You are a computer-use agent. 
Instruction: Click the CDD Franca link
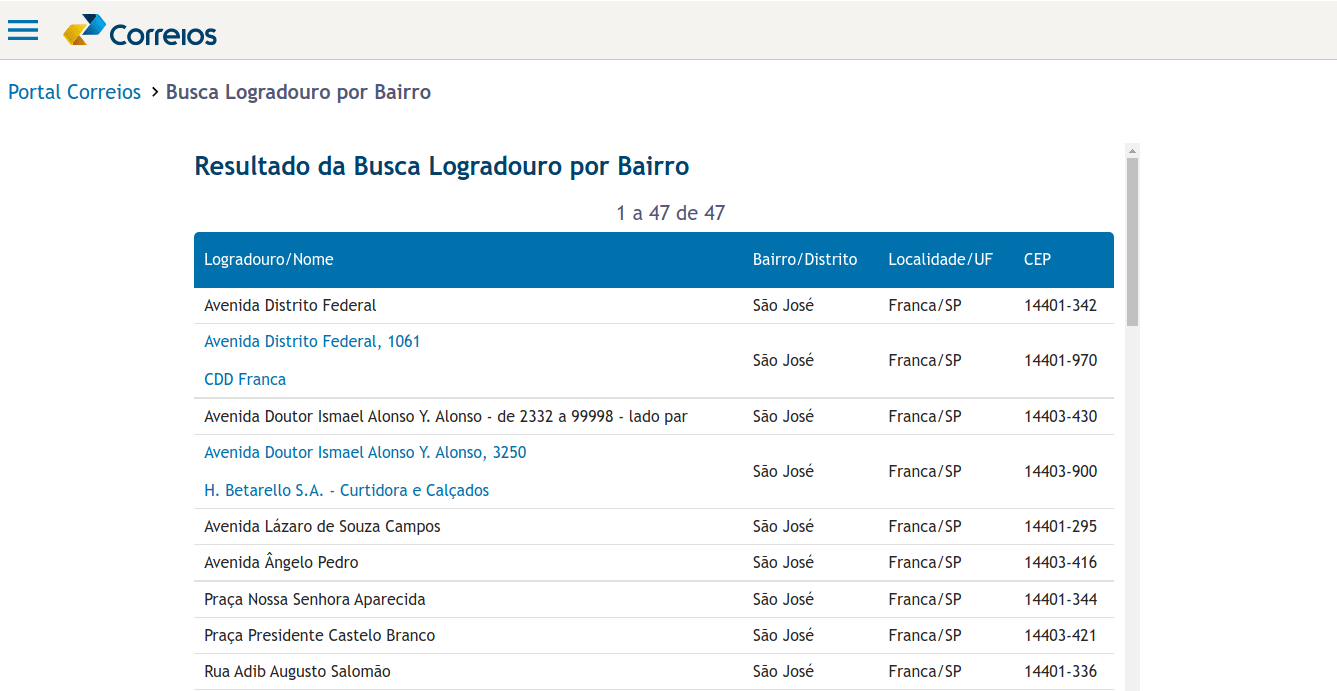point(245,380)
